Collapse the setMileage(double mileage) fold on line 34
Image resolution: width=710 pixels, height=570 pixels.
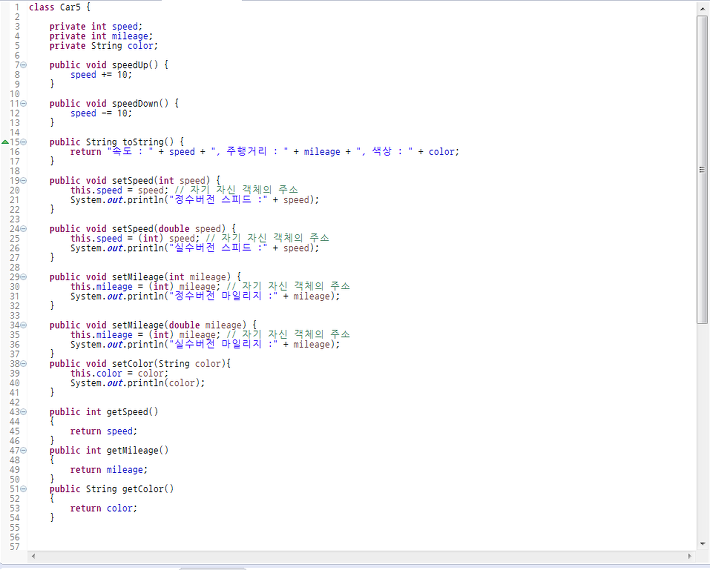[x=24, y=325]
